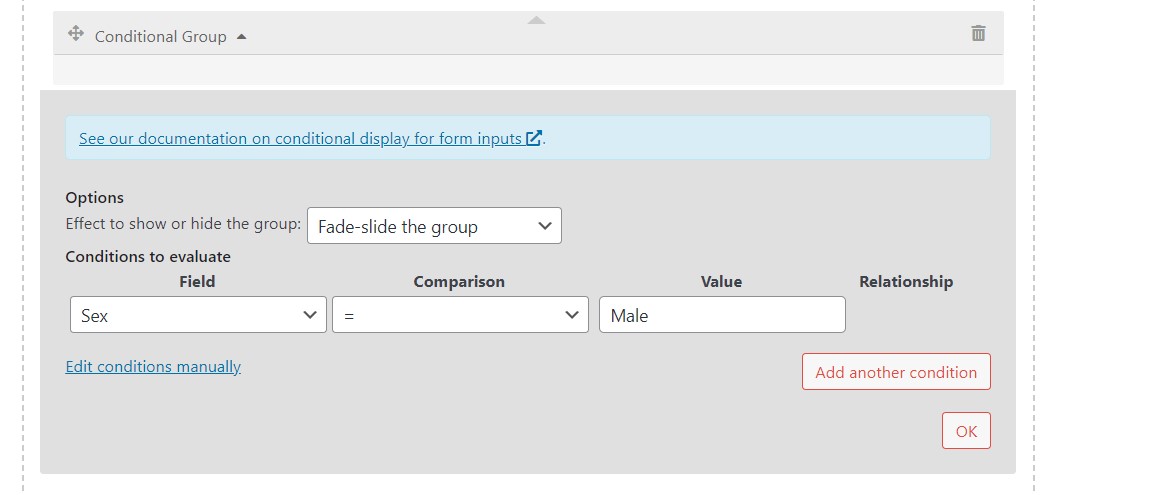1161x495 pixels.
Task: Collapse the Conditional Group caret arrow
Action: [x=241, y=36]
